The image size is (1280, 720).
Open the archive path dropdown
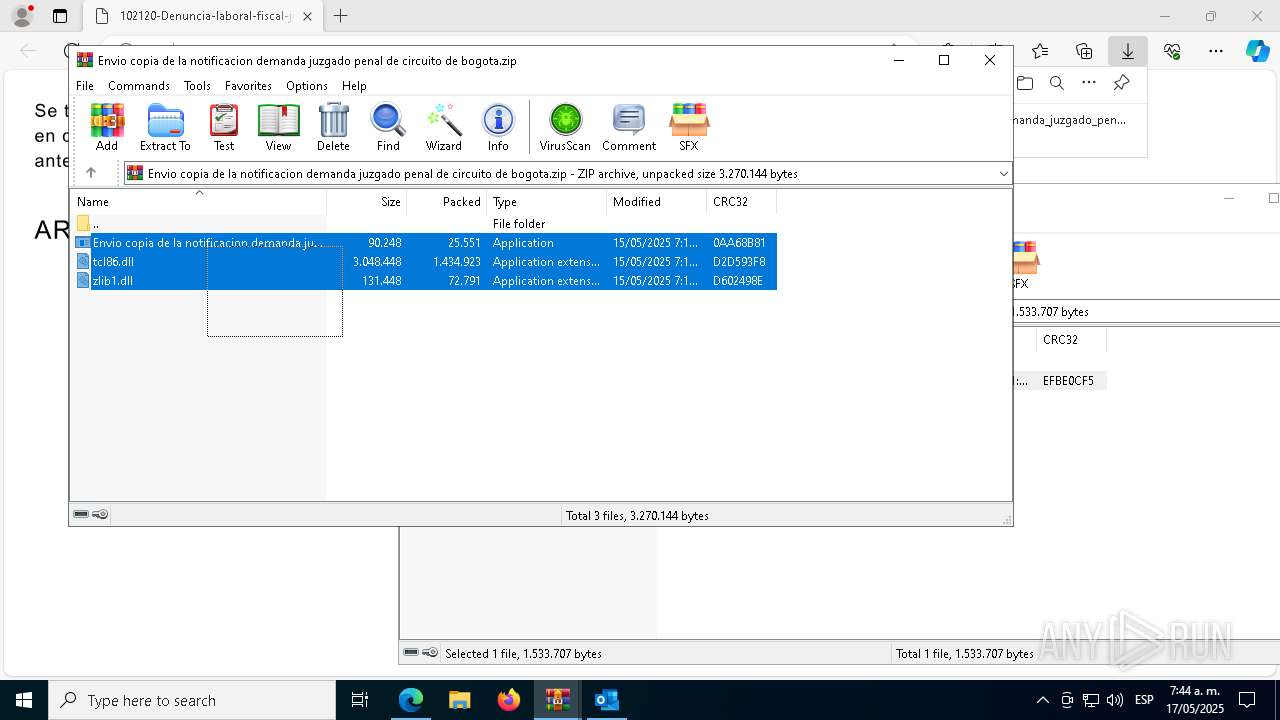point(1004,174)
